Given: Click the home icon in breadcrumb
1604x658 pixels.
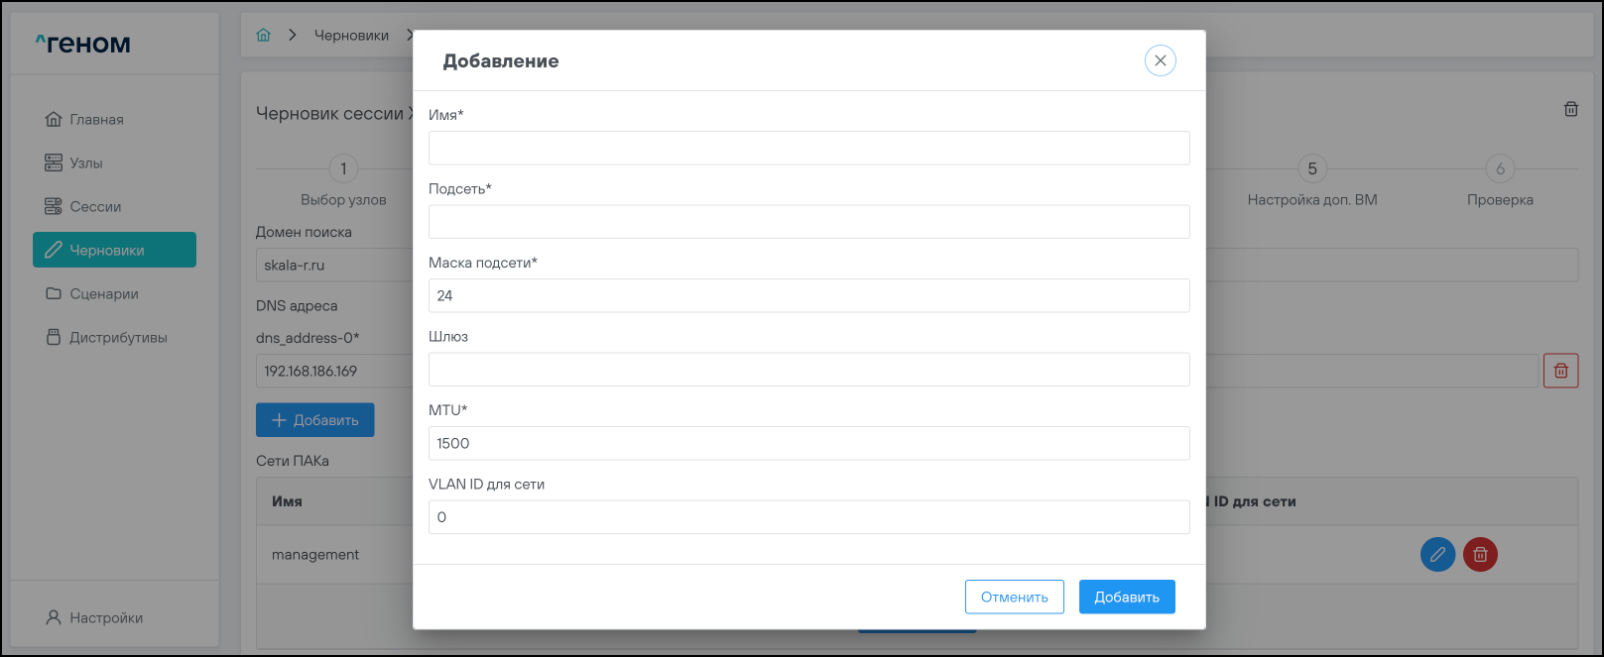Looking at the screenshot, I should [x=263, y=35].
